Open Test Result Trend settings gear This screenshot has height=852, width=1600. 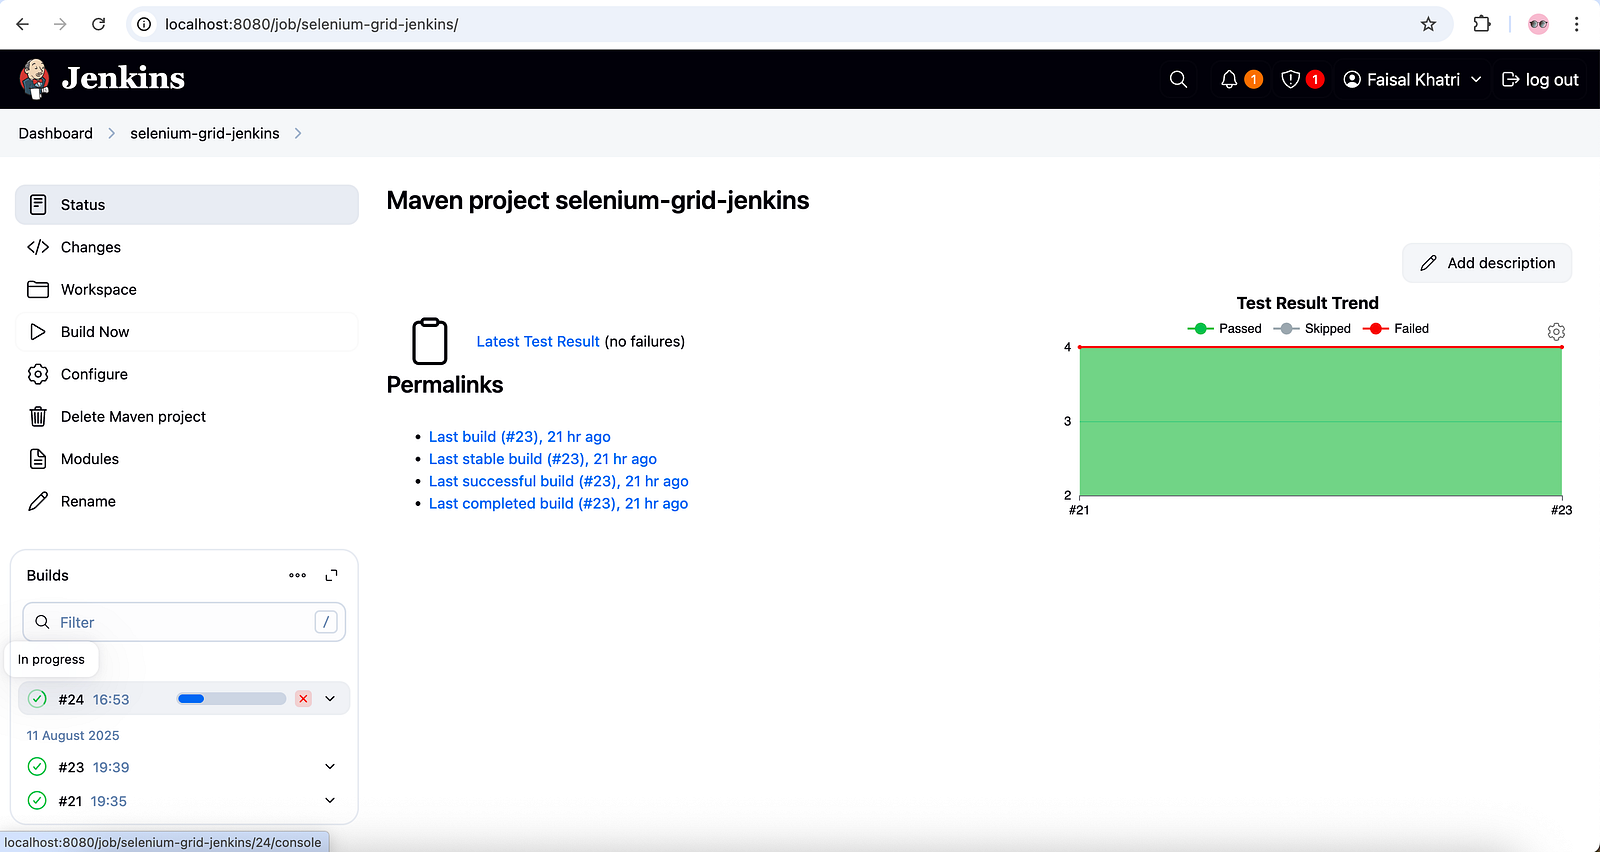(x=1556, y=331)
